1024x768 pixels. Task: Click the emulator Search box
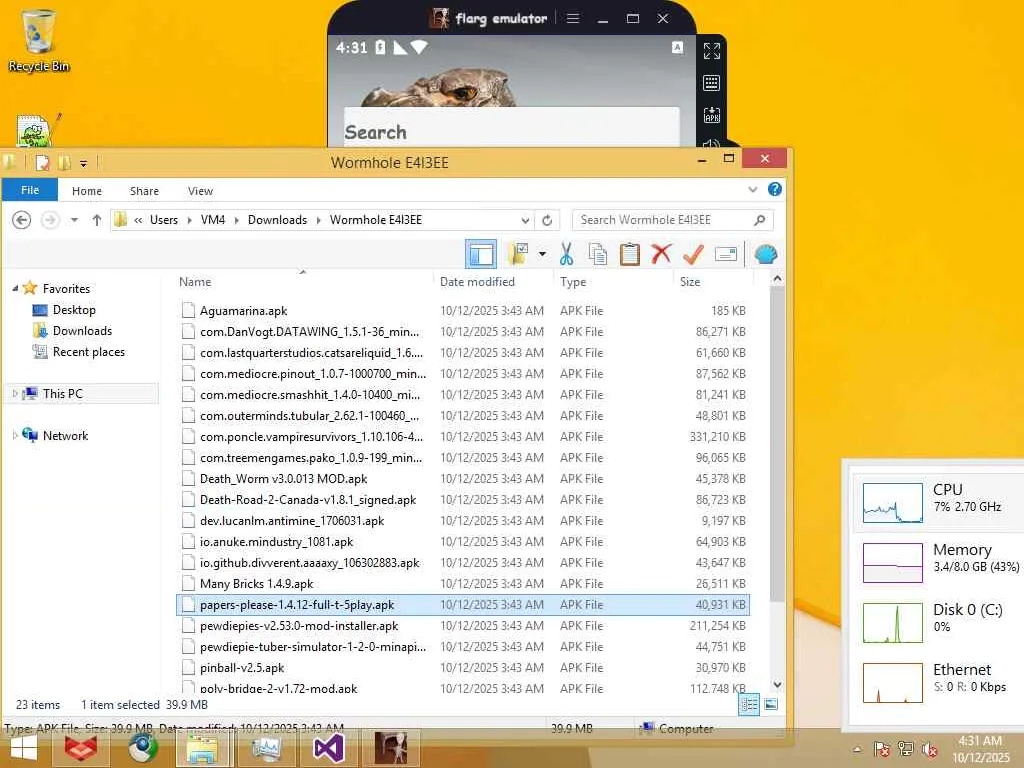[x=511, y=127]
